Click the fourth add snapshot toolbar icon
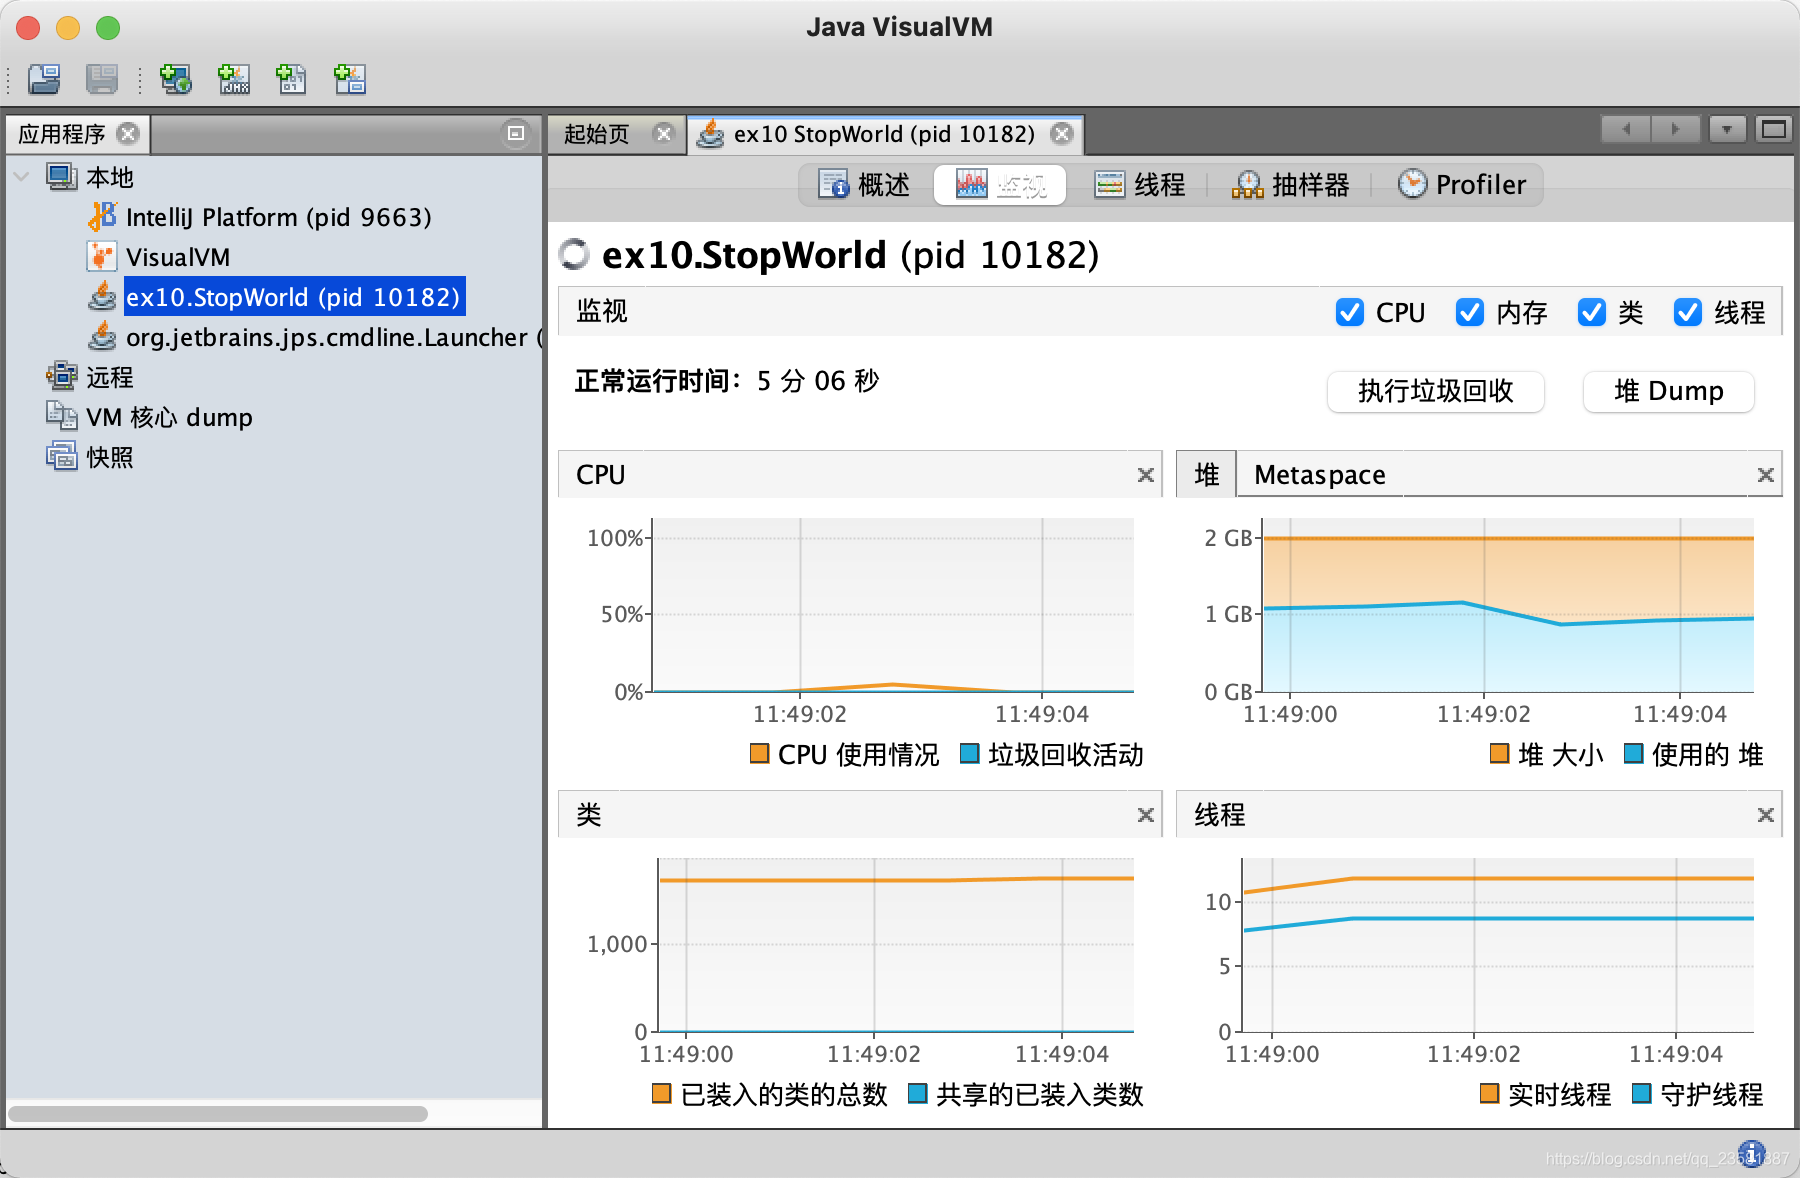The width and height of the screenshot is (1800, 1178). [x=350, y=79]
